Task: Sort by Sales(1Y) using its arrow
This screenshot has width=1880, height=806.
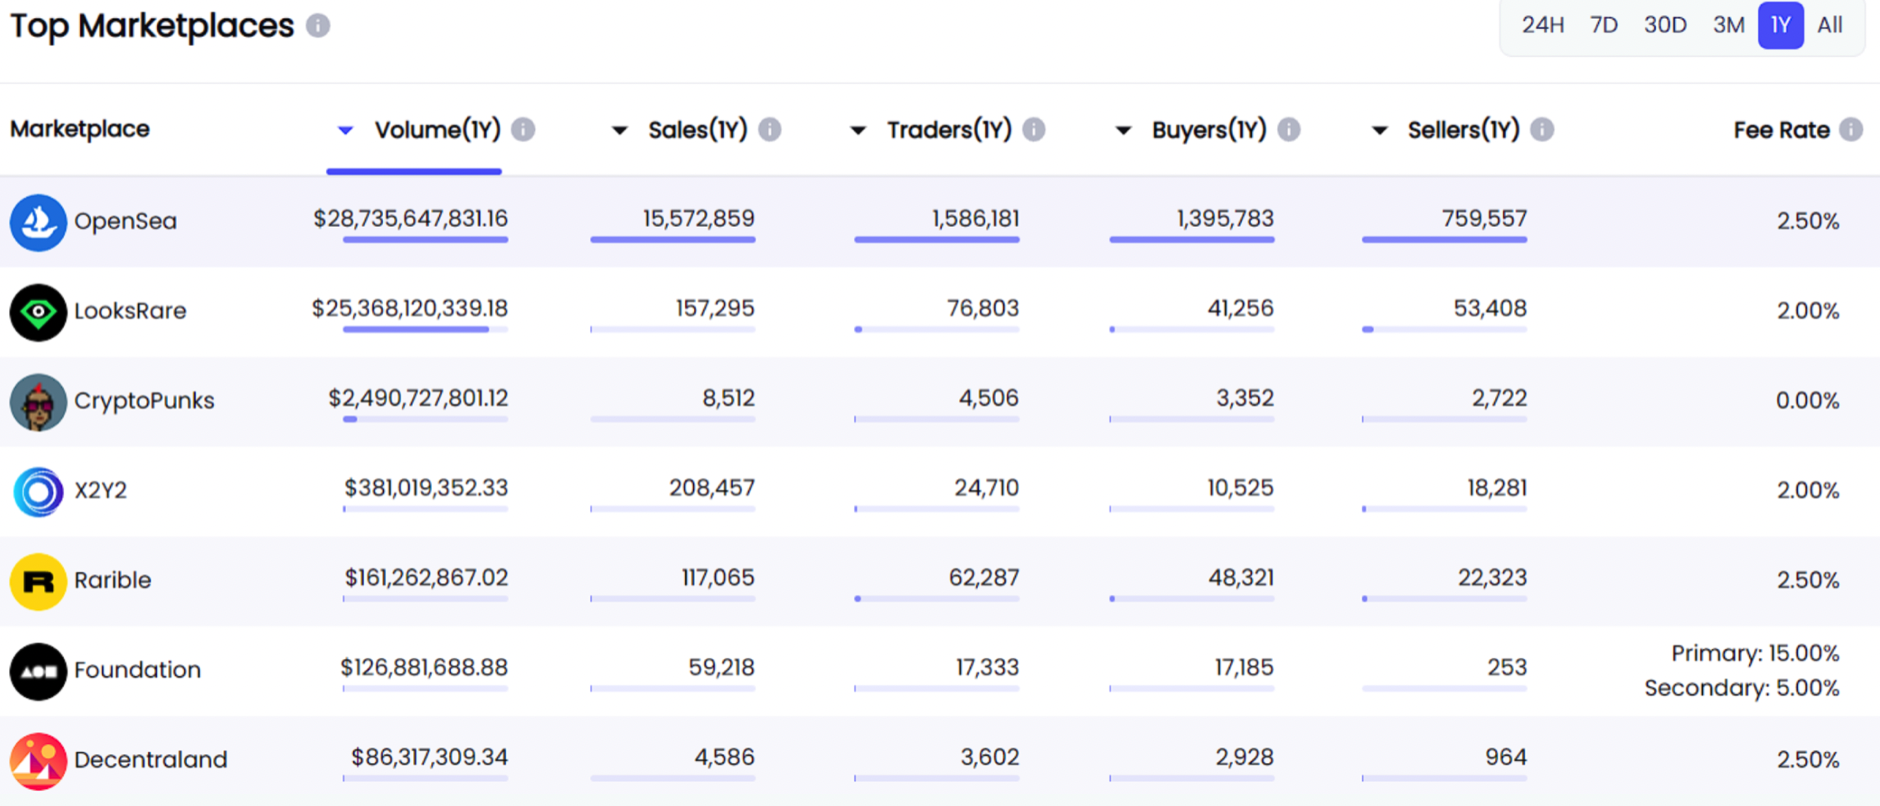Action: [619, 130]
